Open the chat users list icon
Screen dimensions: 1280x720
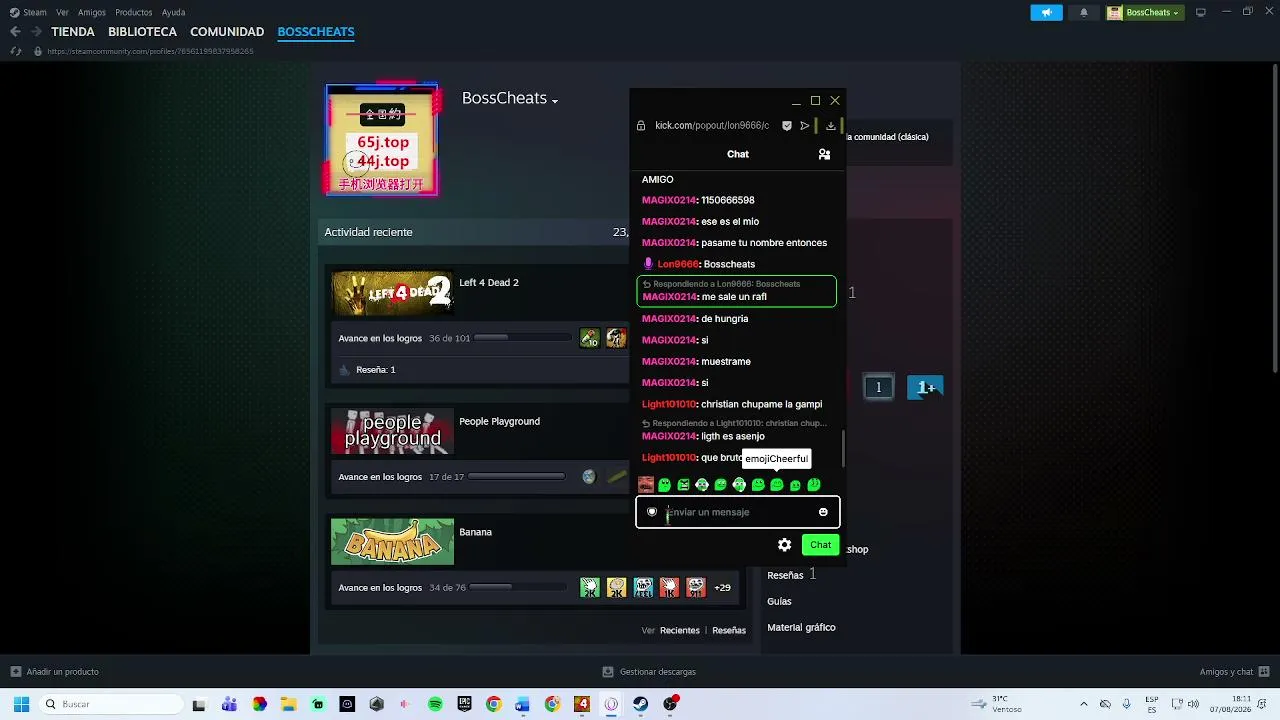[824, 154]
